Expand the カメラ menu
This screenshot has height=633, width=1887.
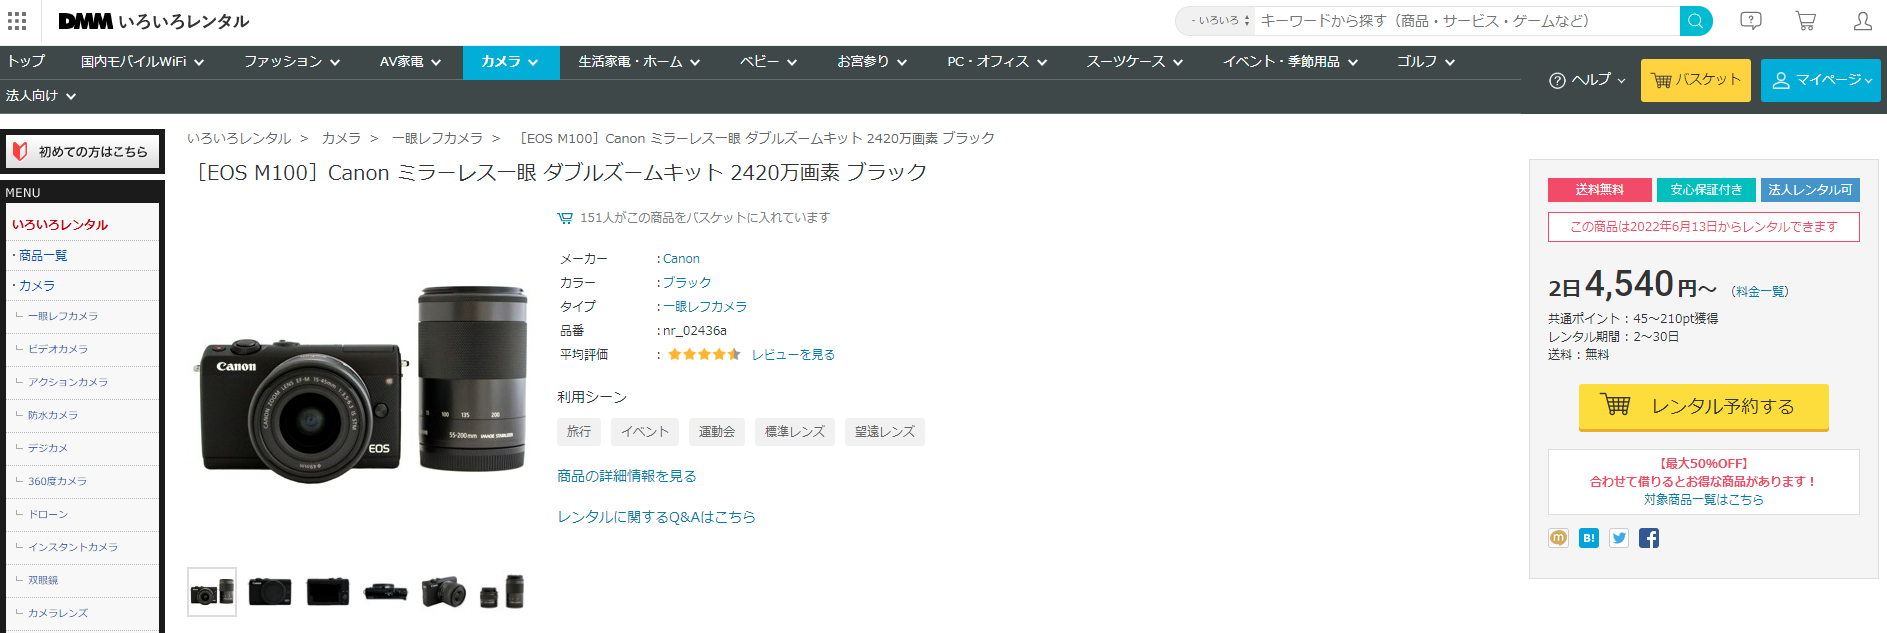point(511,62)
